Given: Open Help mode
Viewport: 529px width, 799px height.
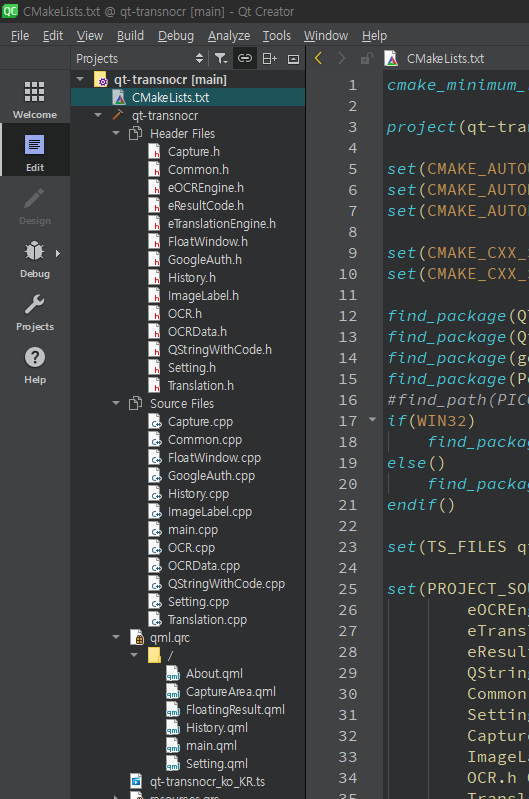Looking at the screenshot, I should (x=35, y=365).
